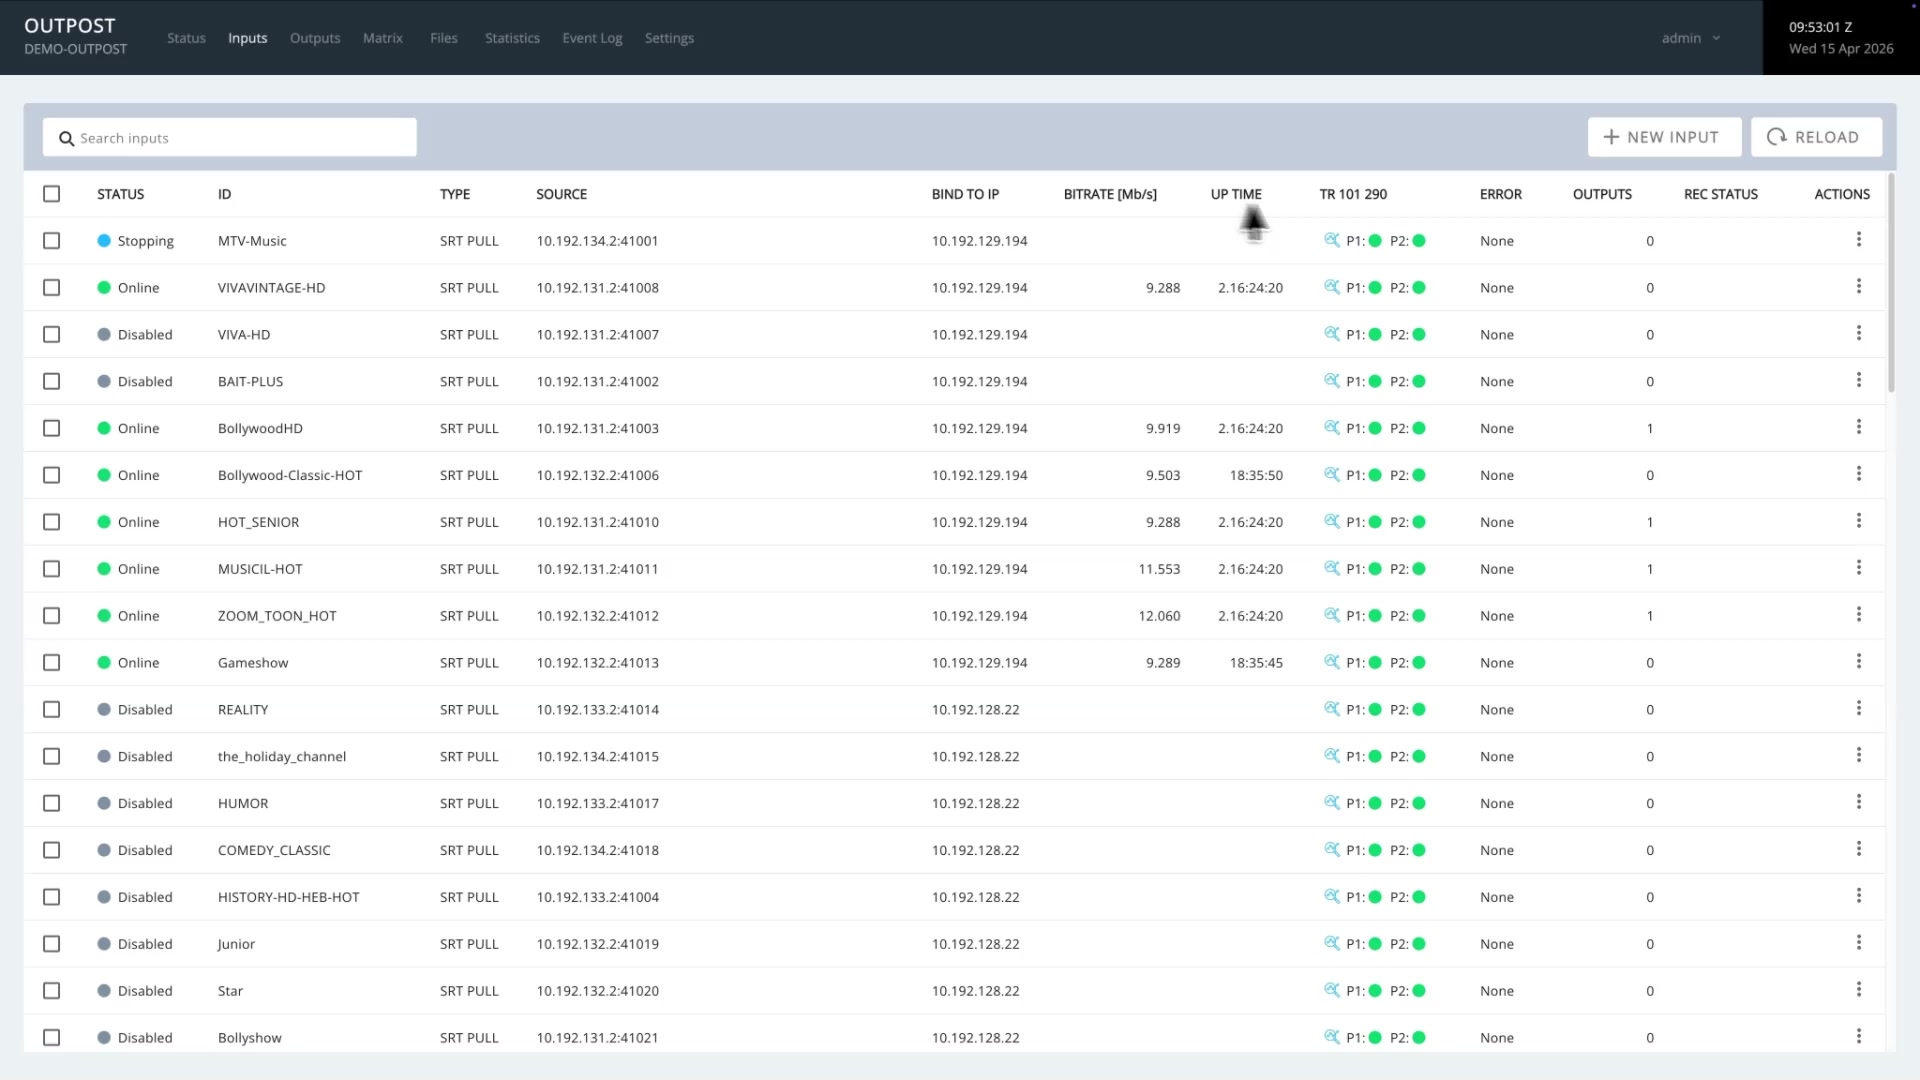
Task: Open the Settings tab
Action: [x=669, y=38]
